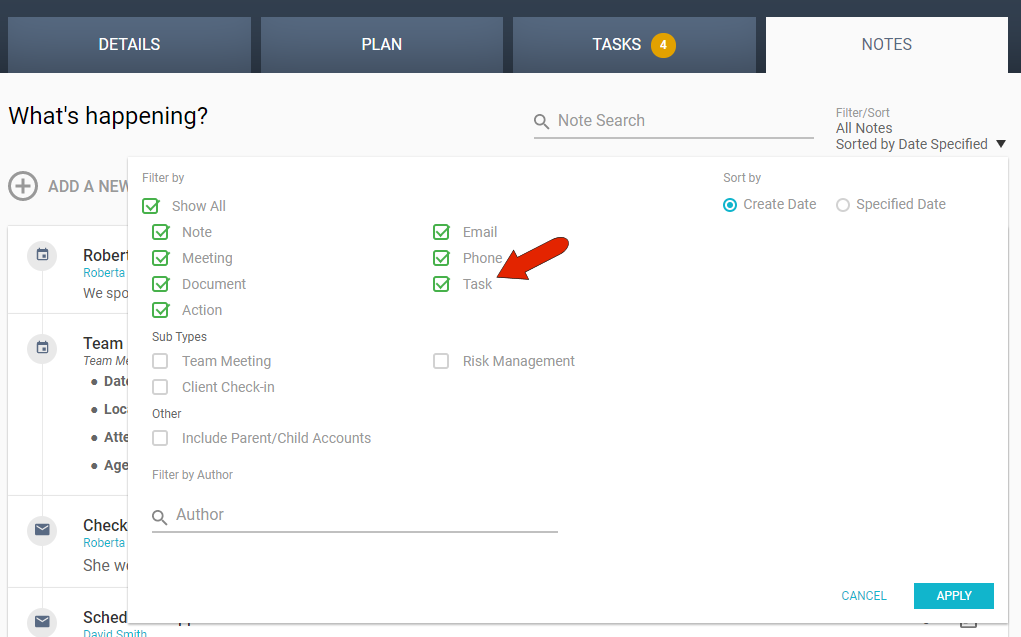Viewport: 1021px width, 637px height.
Task: Click Cancel to dismiss filters
Action: point(864,596)
